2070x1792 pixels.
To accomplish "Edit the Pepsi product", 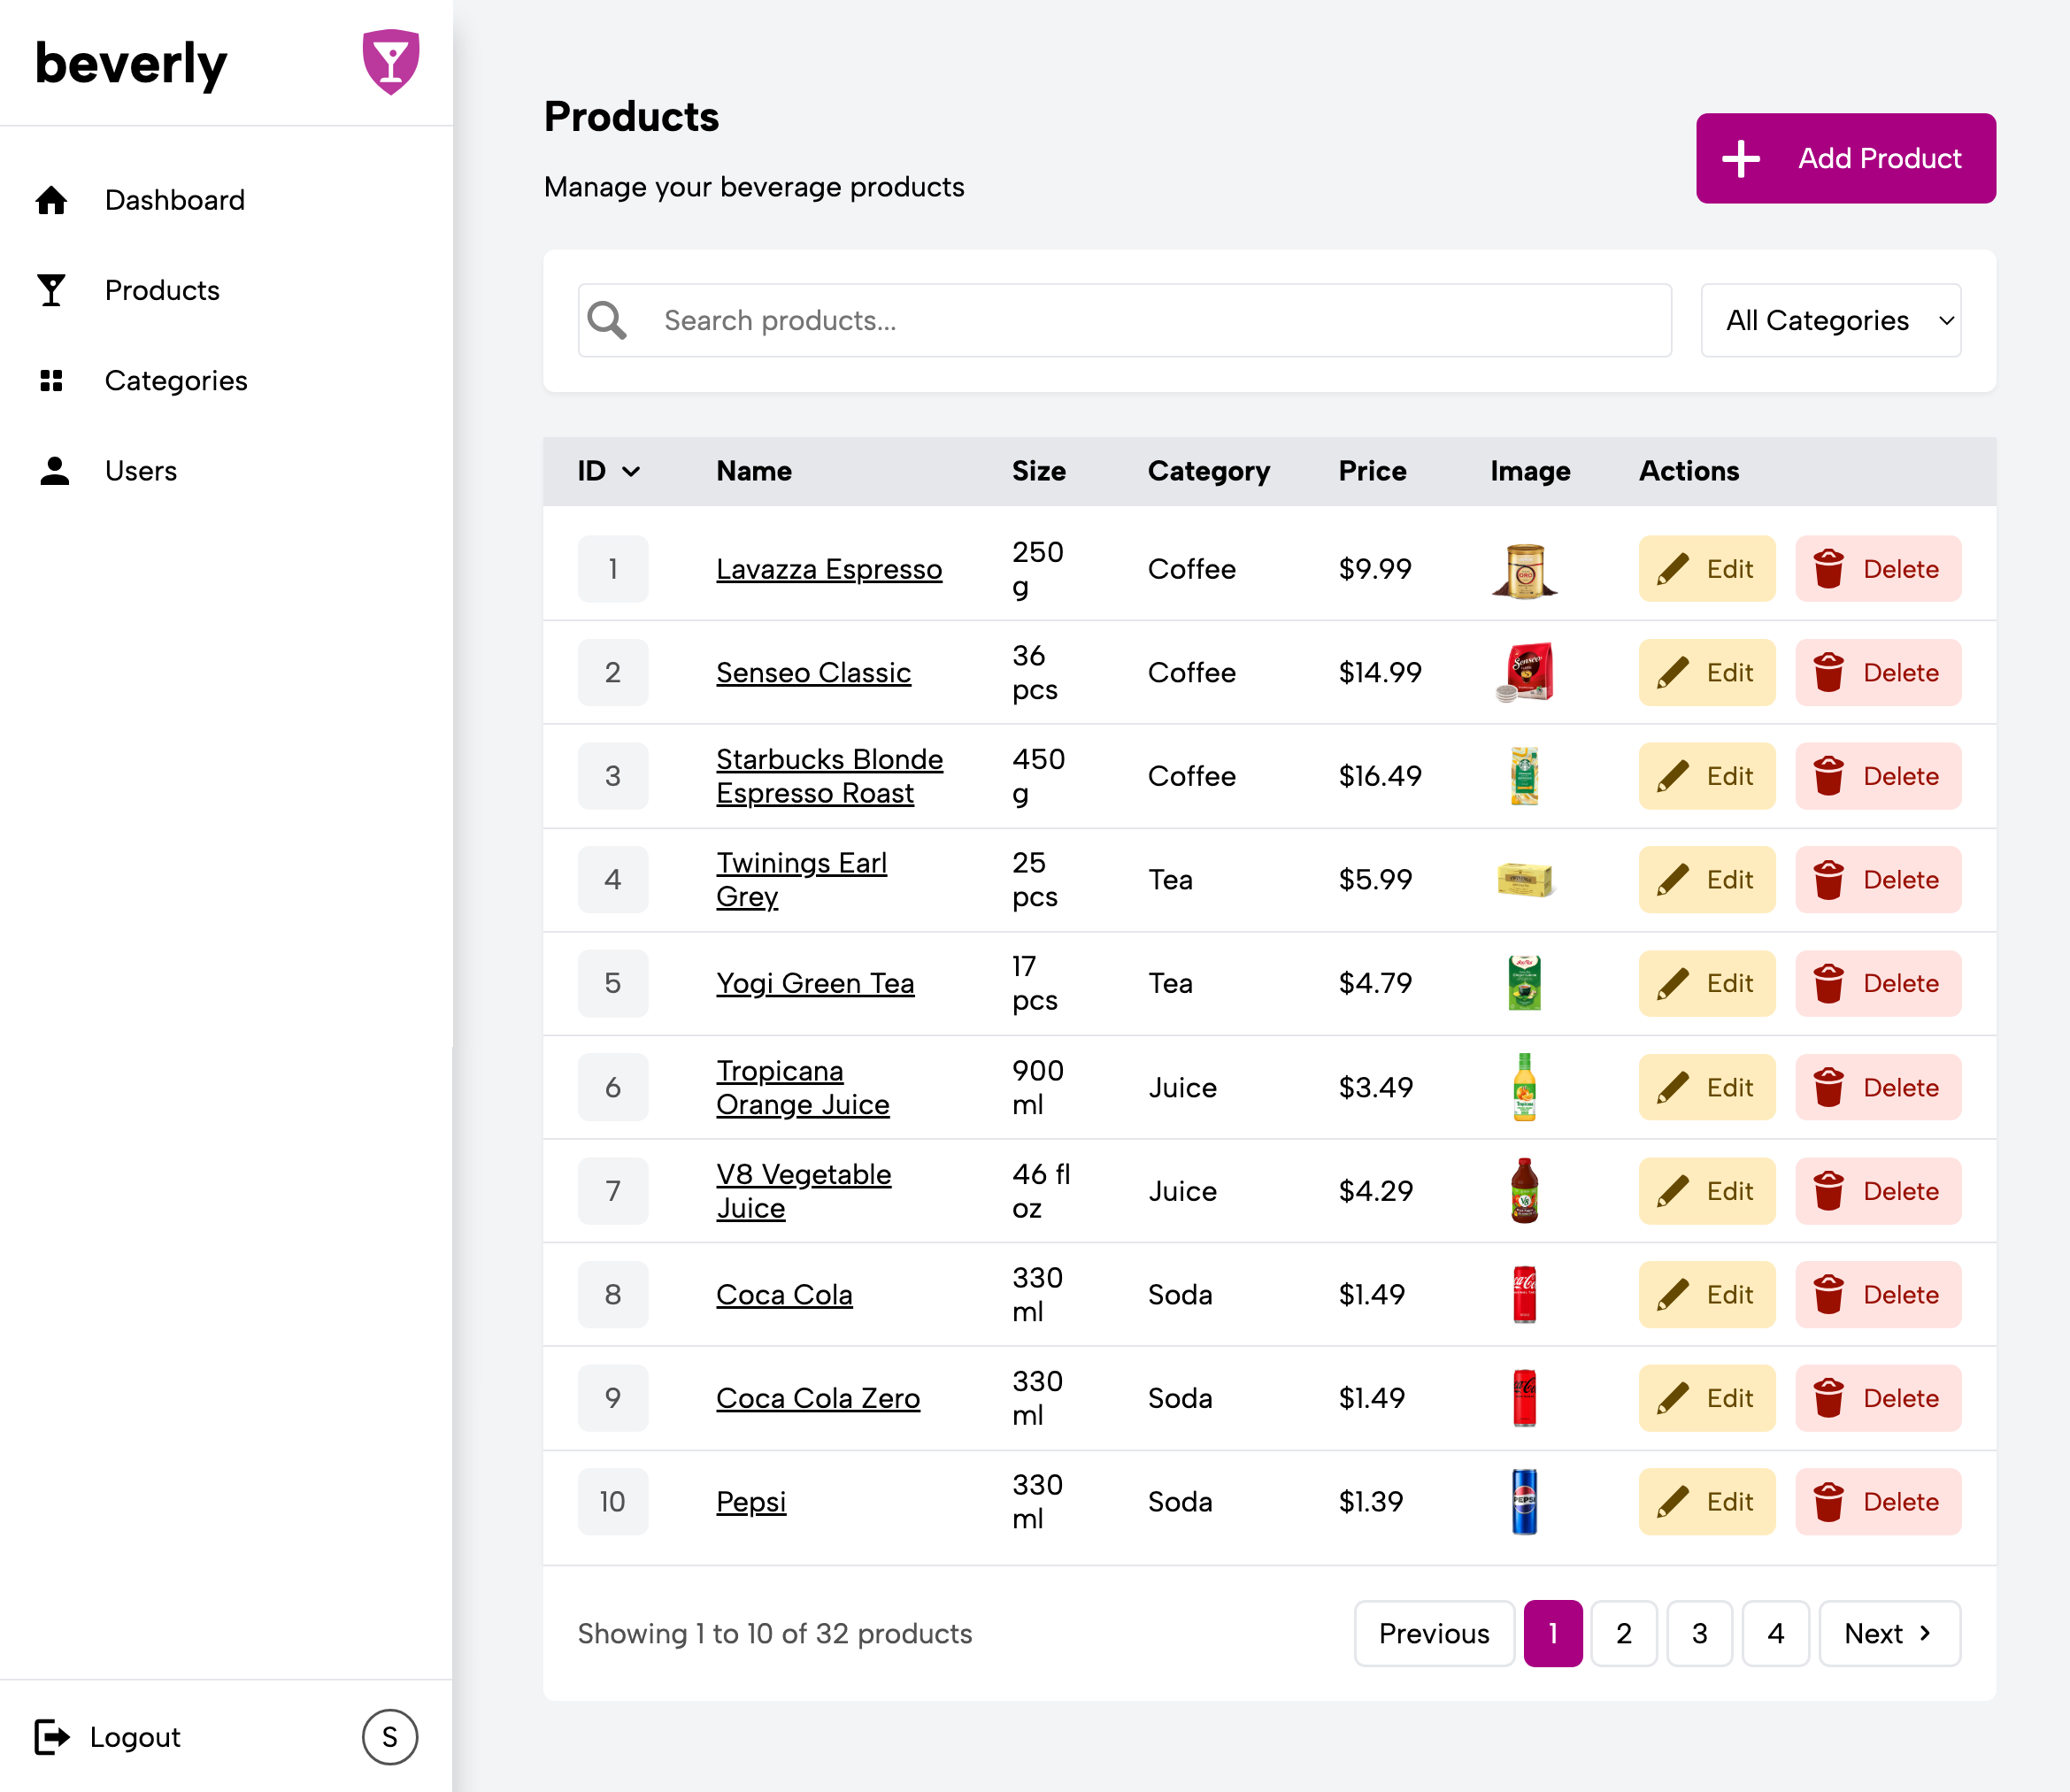I will 1707,1502.
